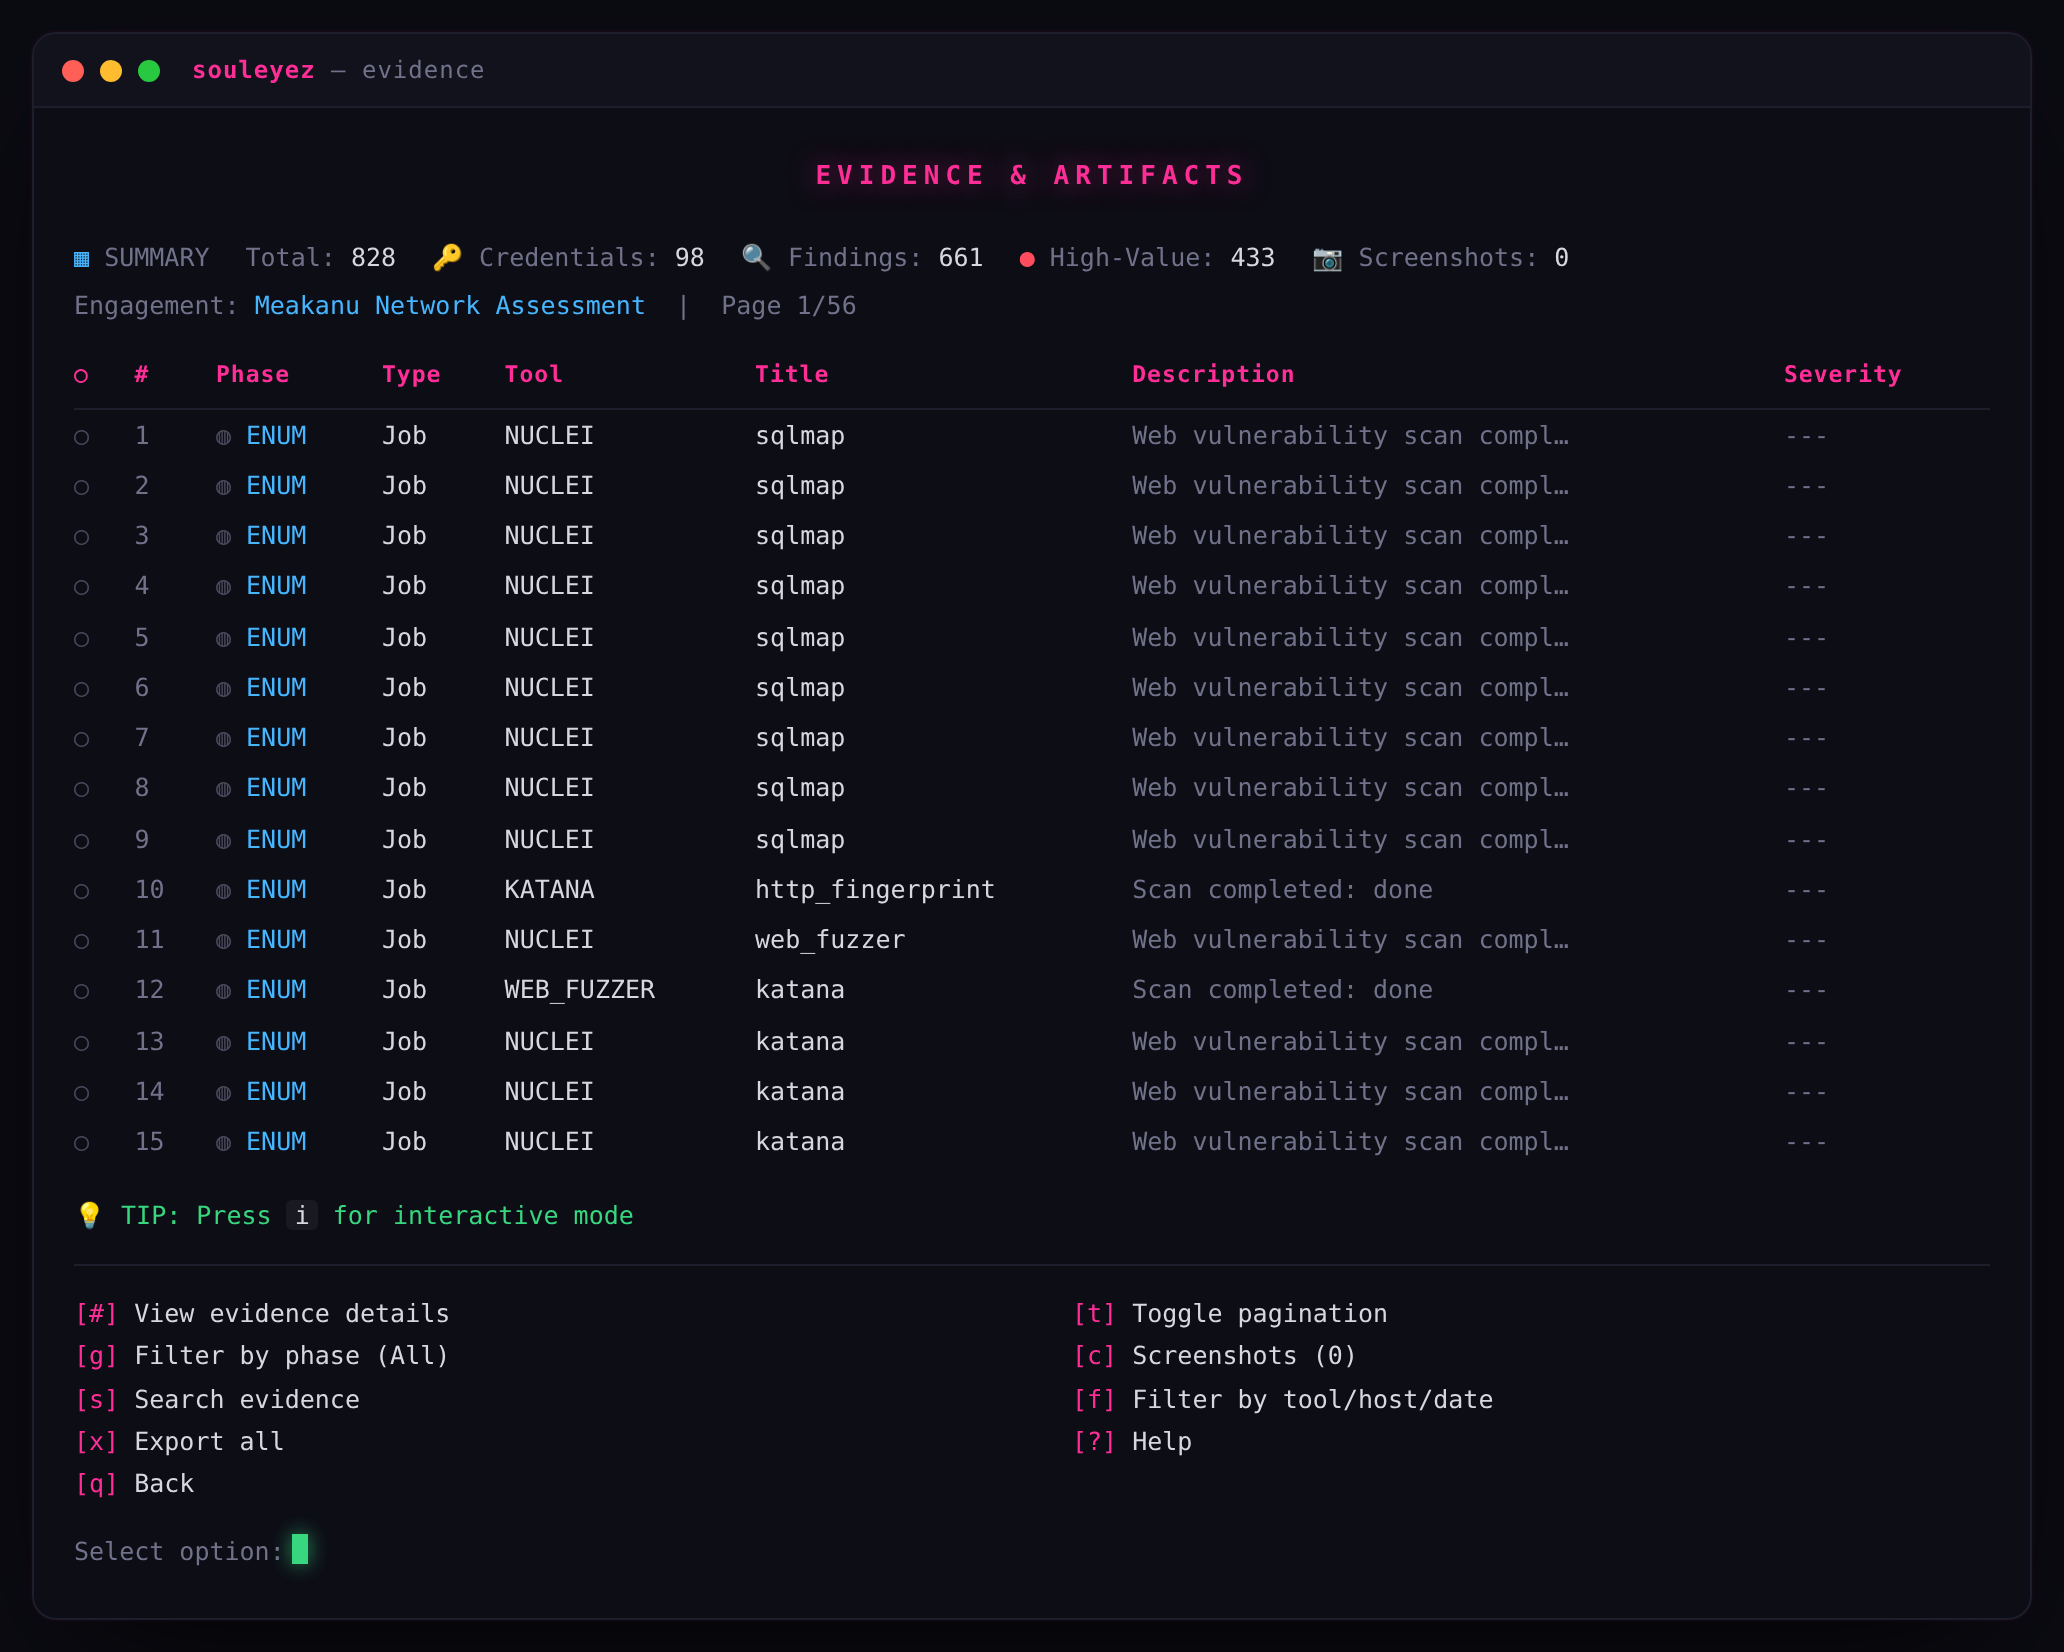The height and width of the screenshot is (1652, 2064).
Task: Click sqlmap title in row 6
Action: click(x=800, y=687)
